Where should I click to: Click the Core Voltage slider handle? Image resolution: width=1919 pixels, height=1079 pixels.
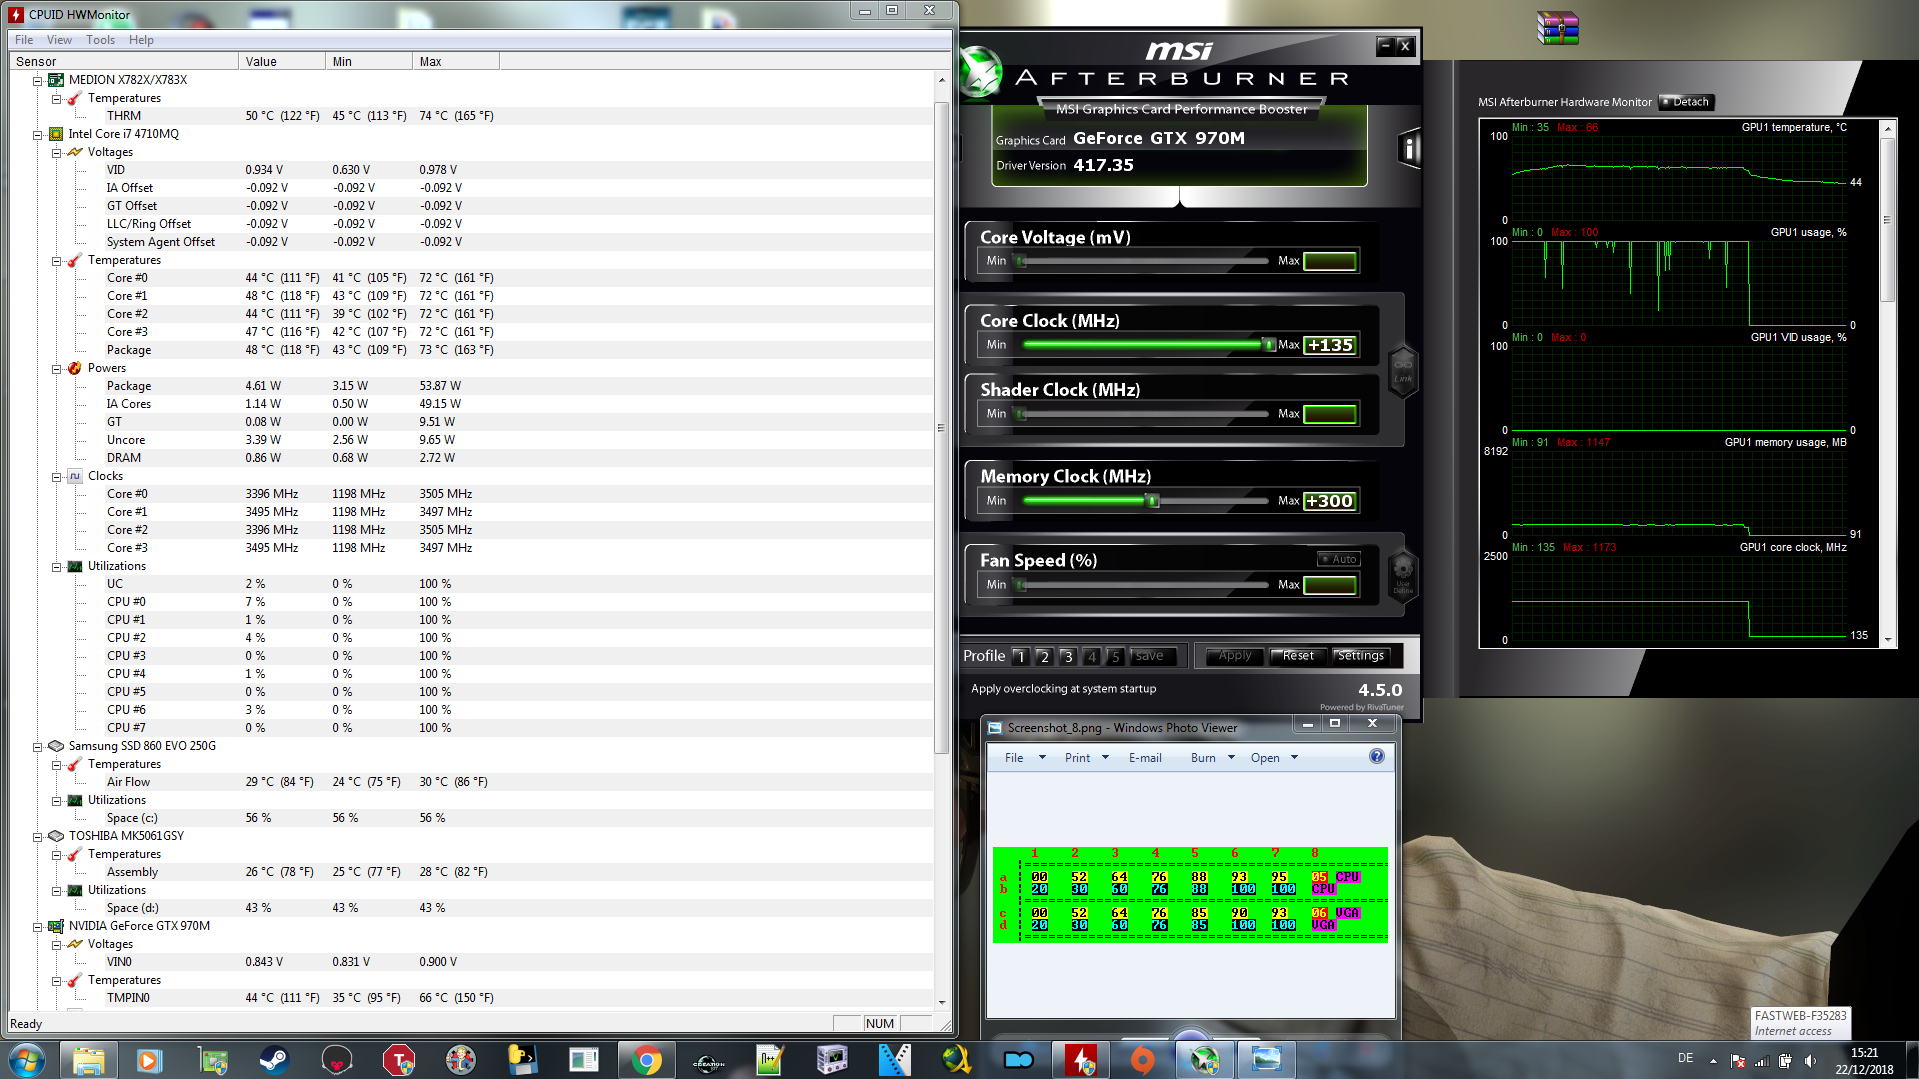pyautogui.click(x=1021, y=261)
